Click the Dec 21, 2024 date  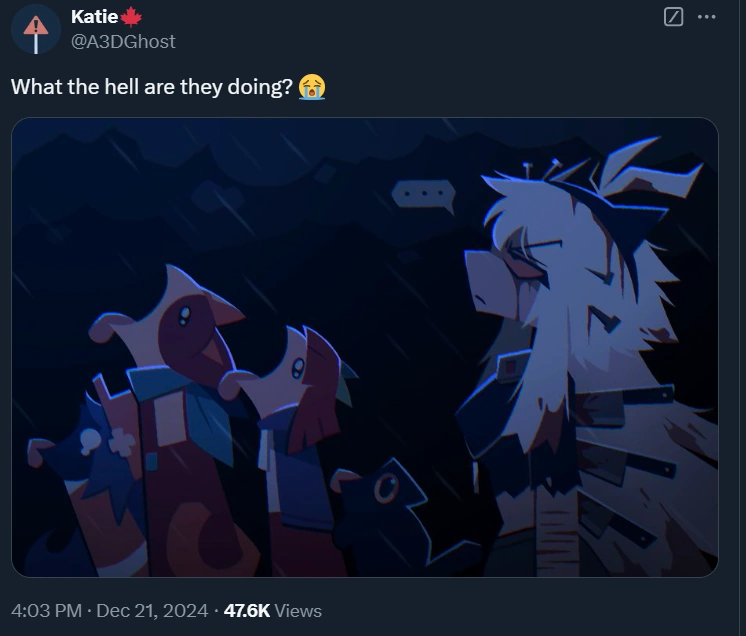(x=152, y=611)
